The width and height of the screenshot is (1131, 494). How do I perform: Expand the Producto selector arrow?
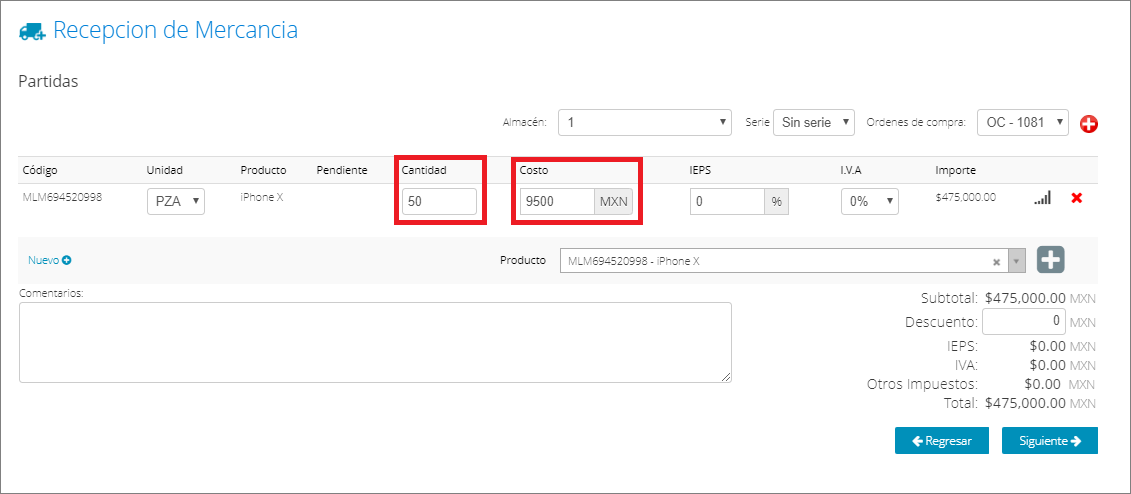point(1016,261)
